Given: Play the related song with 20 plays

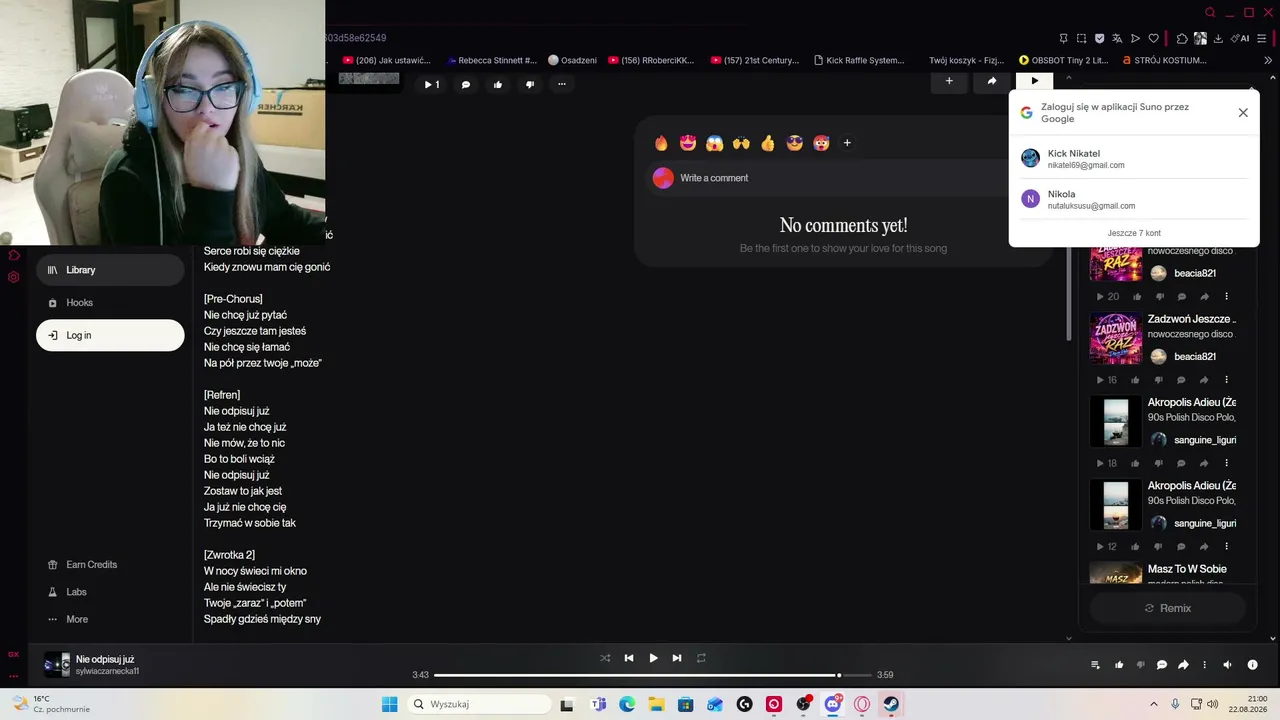Looking at the screenshot, I should [x=1101, y=297].
